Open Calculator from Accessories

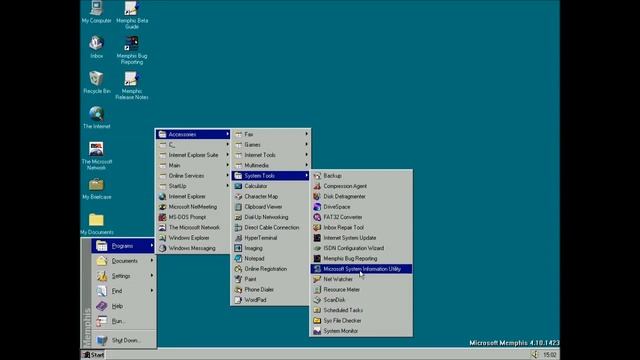pos(271,186)
